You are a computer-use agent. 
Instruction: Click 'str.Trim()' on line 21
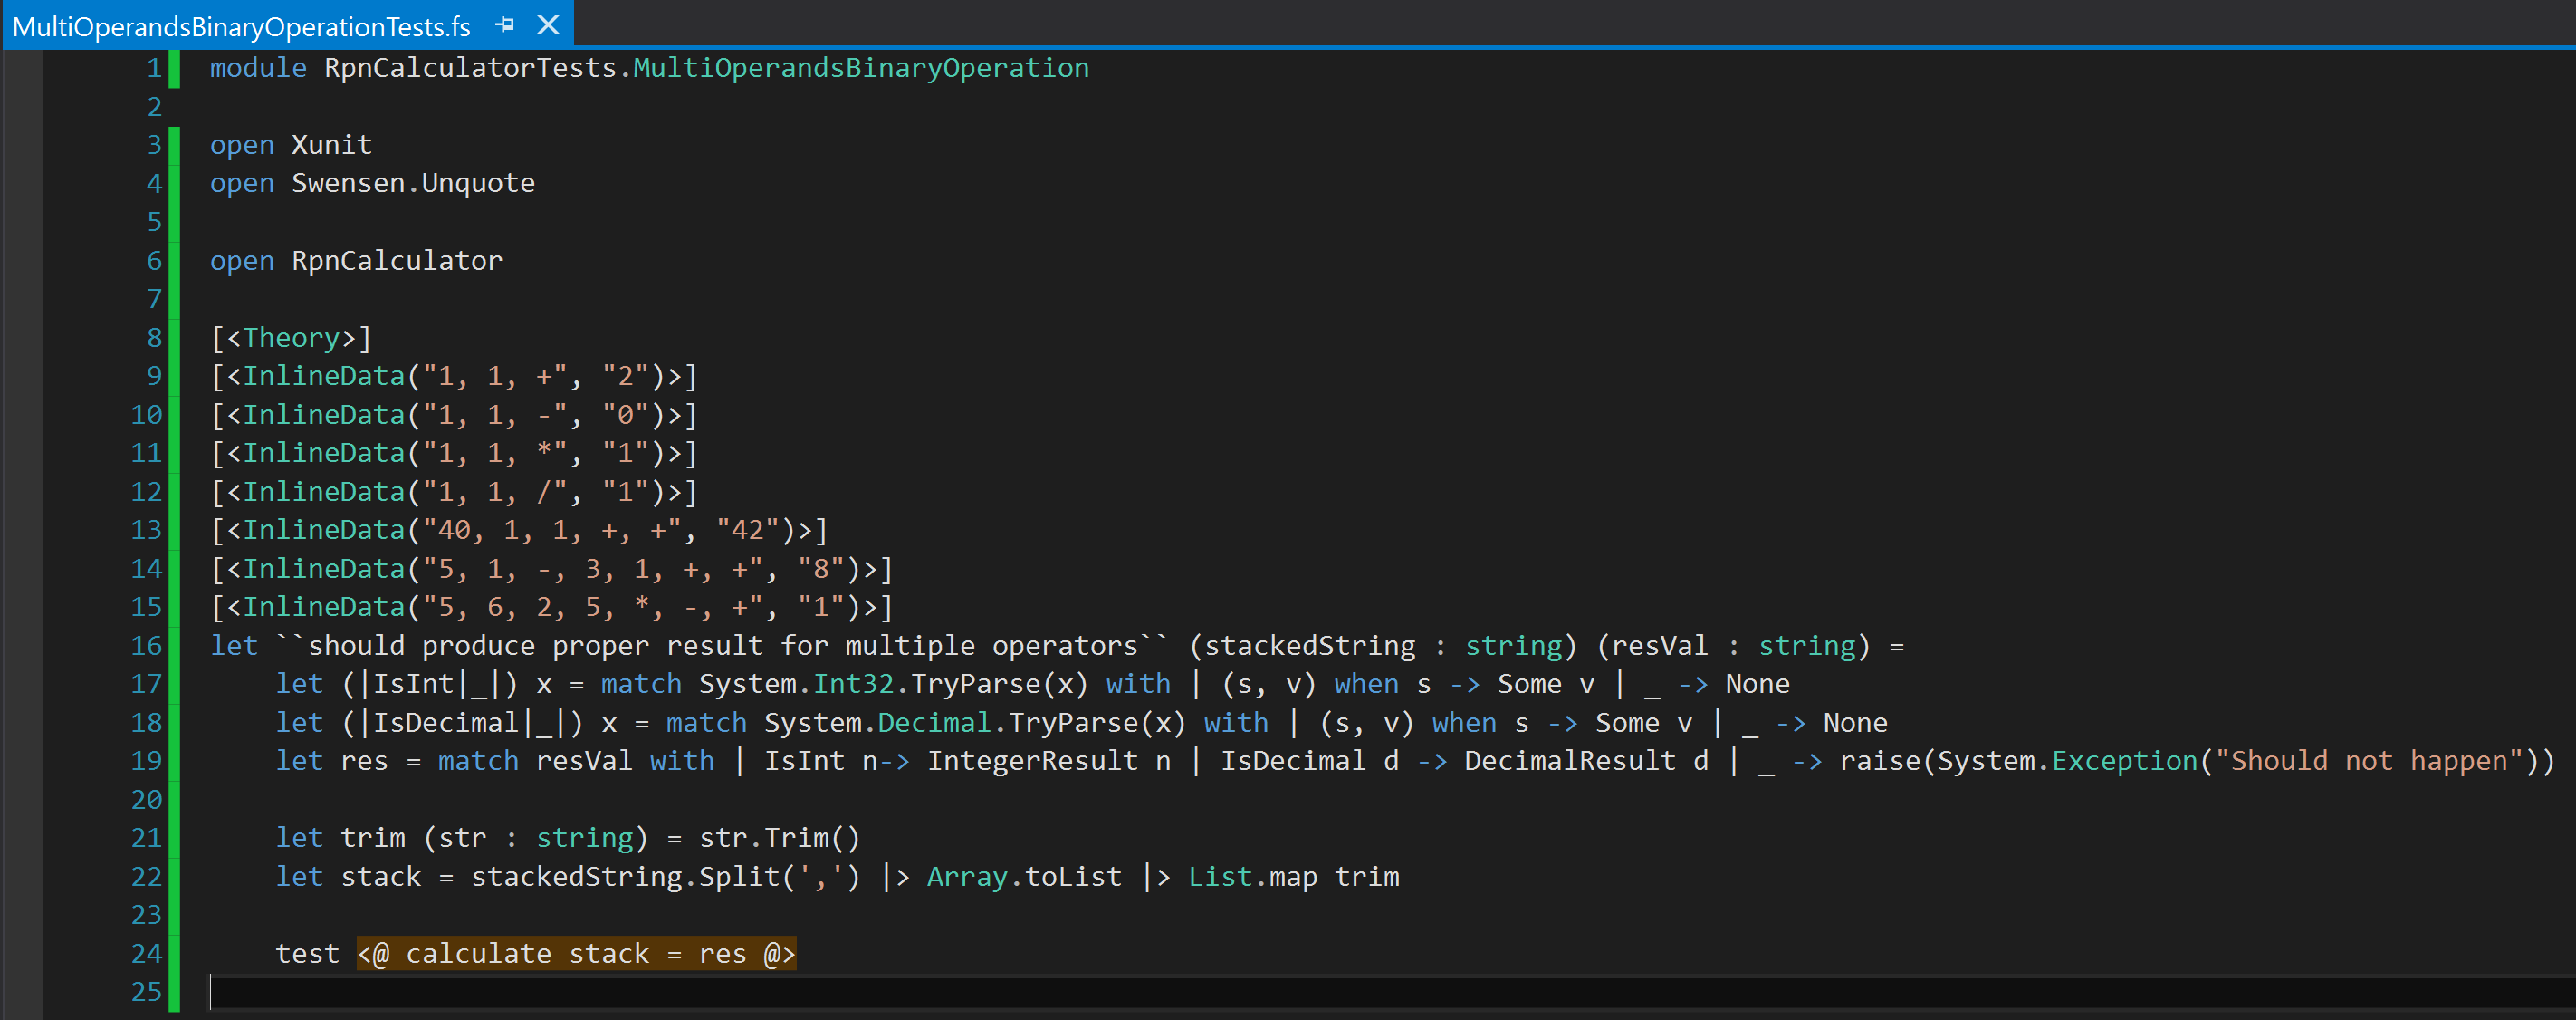click(780, 838)
